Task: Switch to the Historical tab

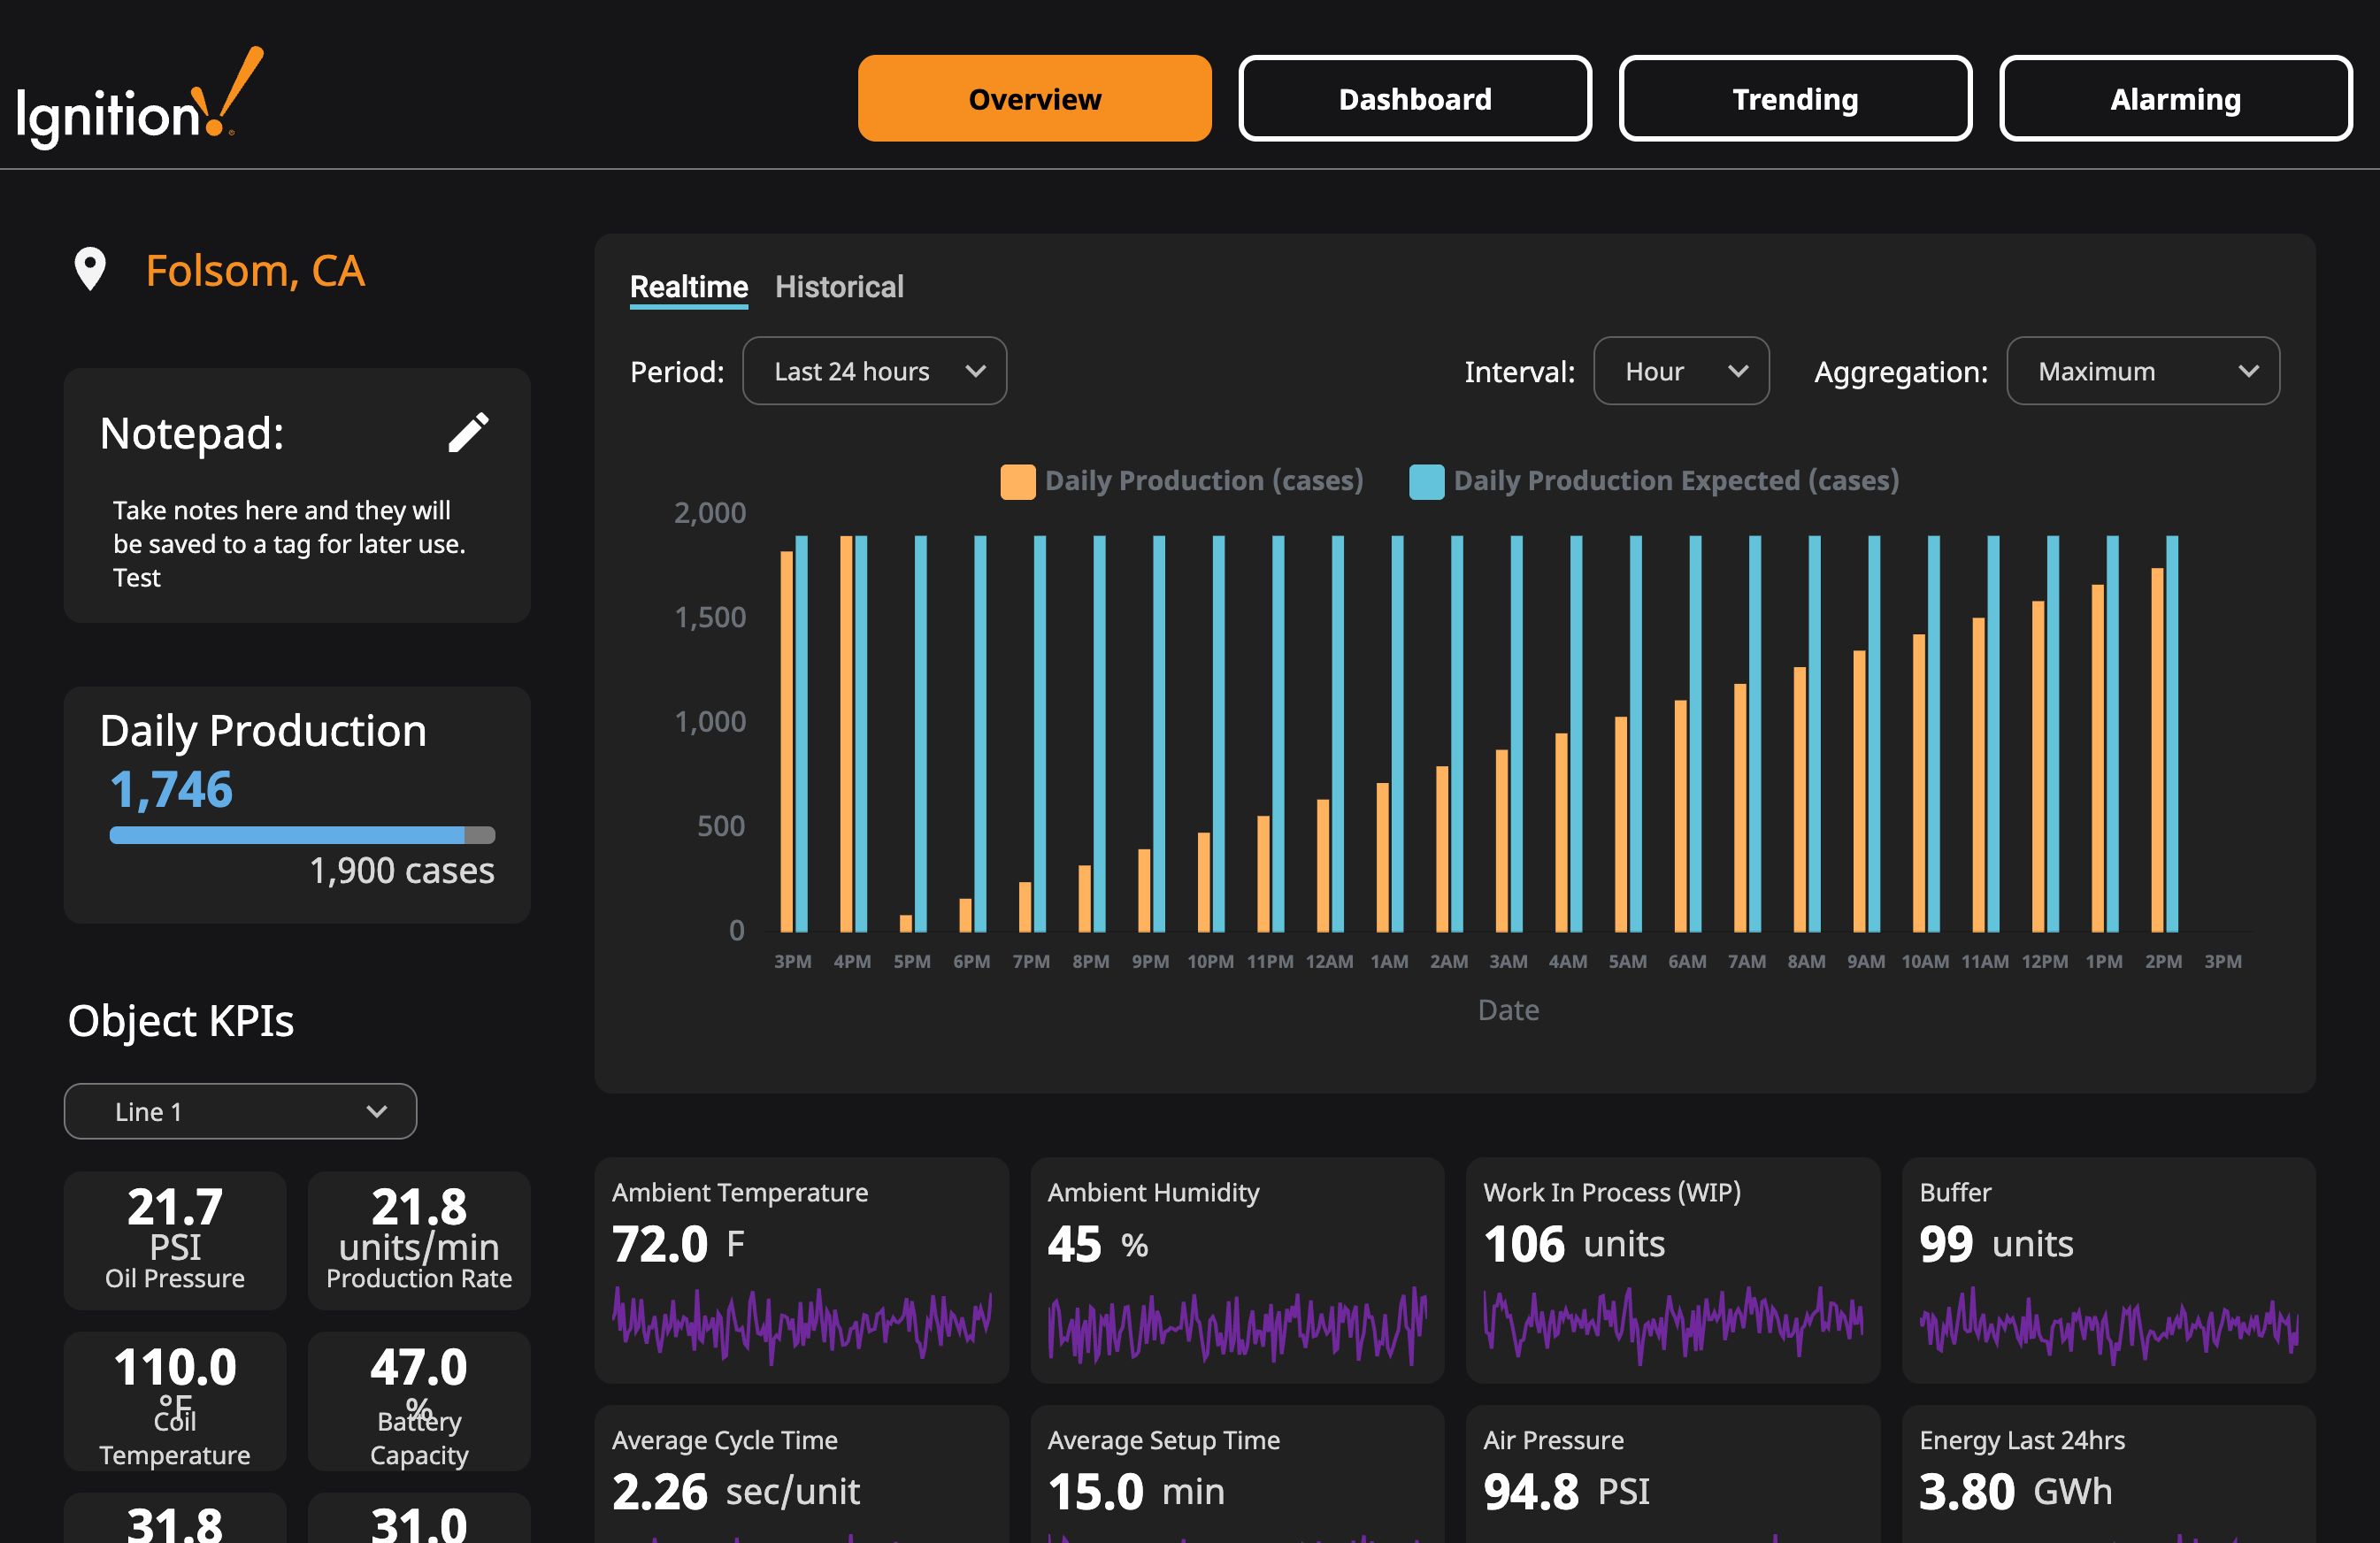Action: tap(839, 287)
